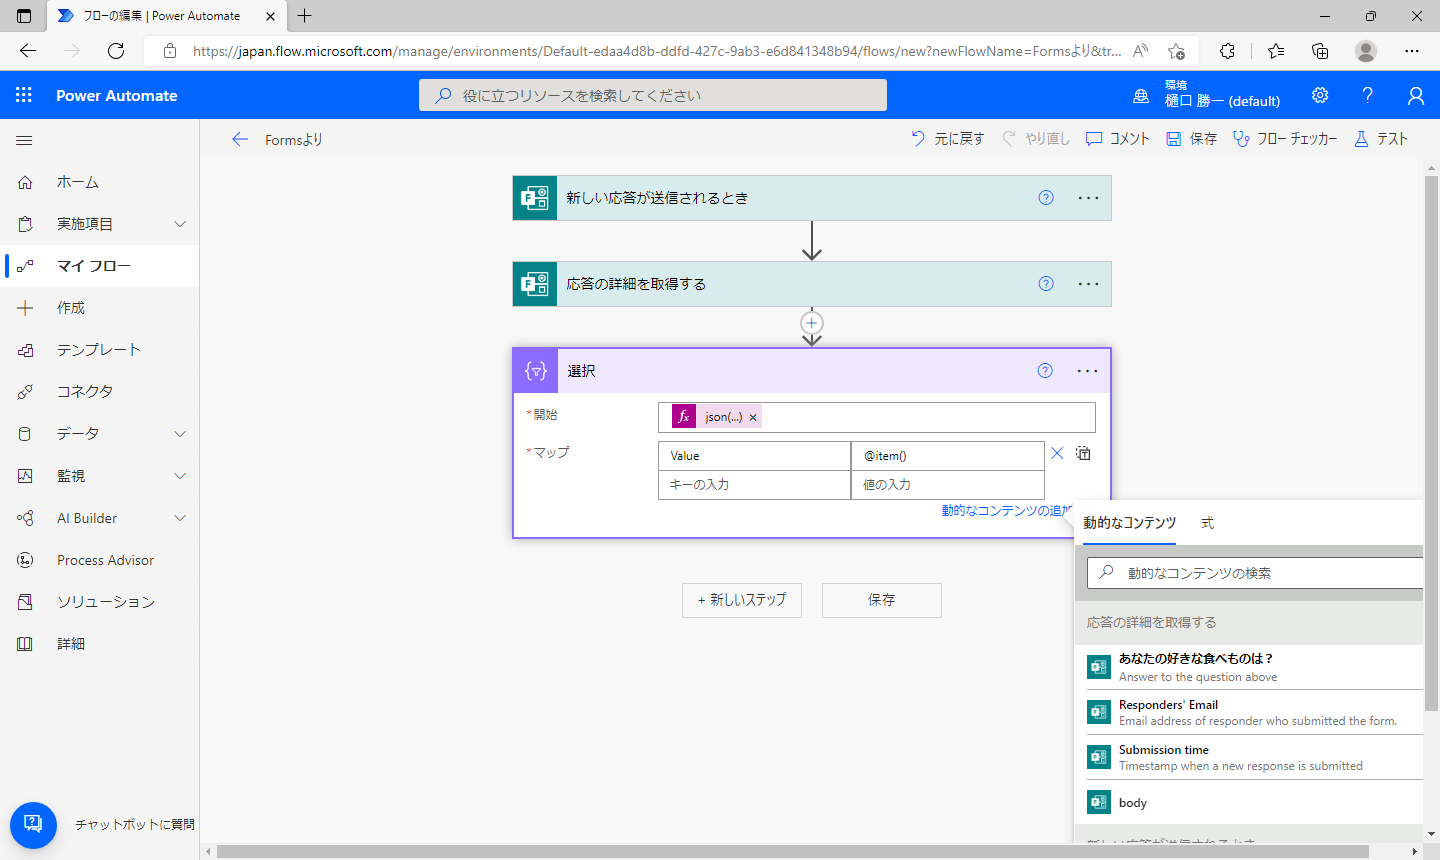Viewport: 1440px width, 860px height.
Task: Click the Value key field in マップ
Action: [754, 456]
